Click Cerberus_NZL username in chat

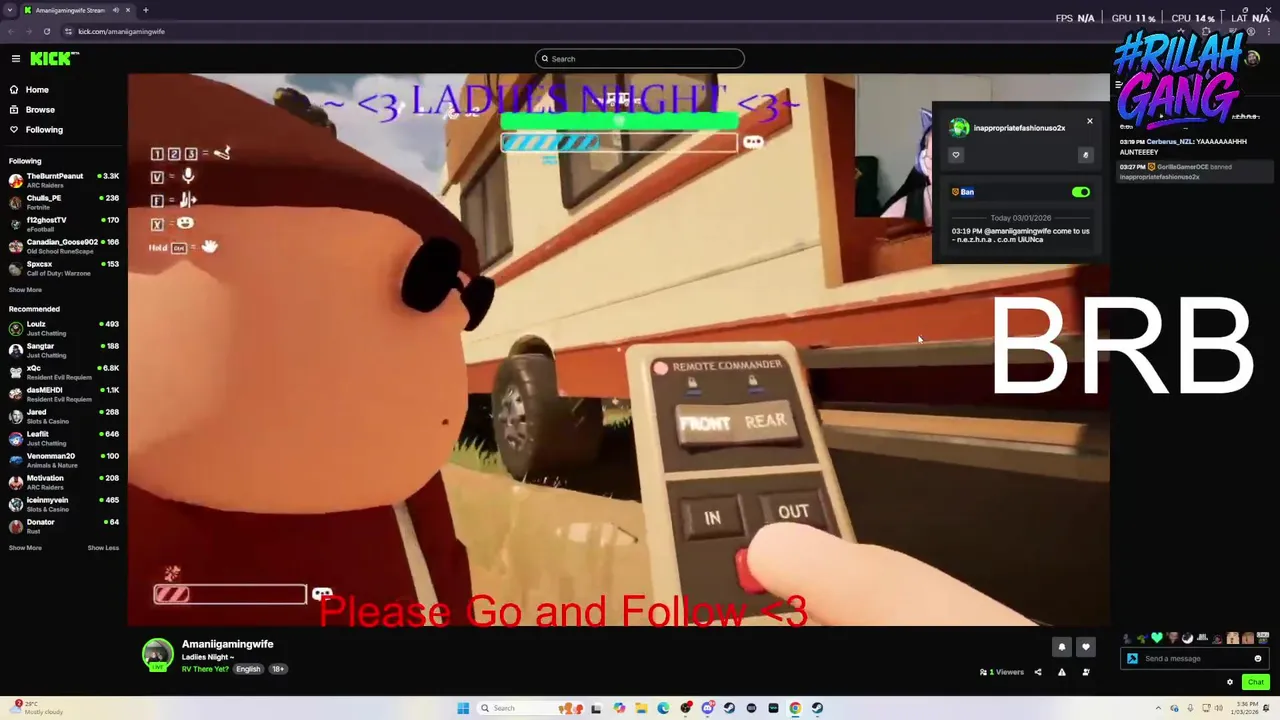tap(1170, 142)
